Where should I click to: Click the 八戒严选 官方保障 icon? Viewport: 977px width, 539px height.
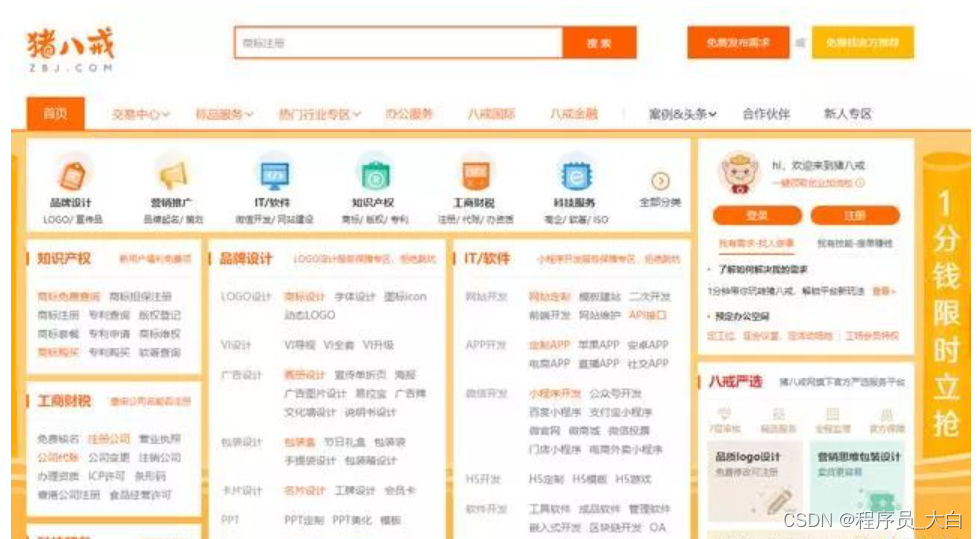887,414
